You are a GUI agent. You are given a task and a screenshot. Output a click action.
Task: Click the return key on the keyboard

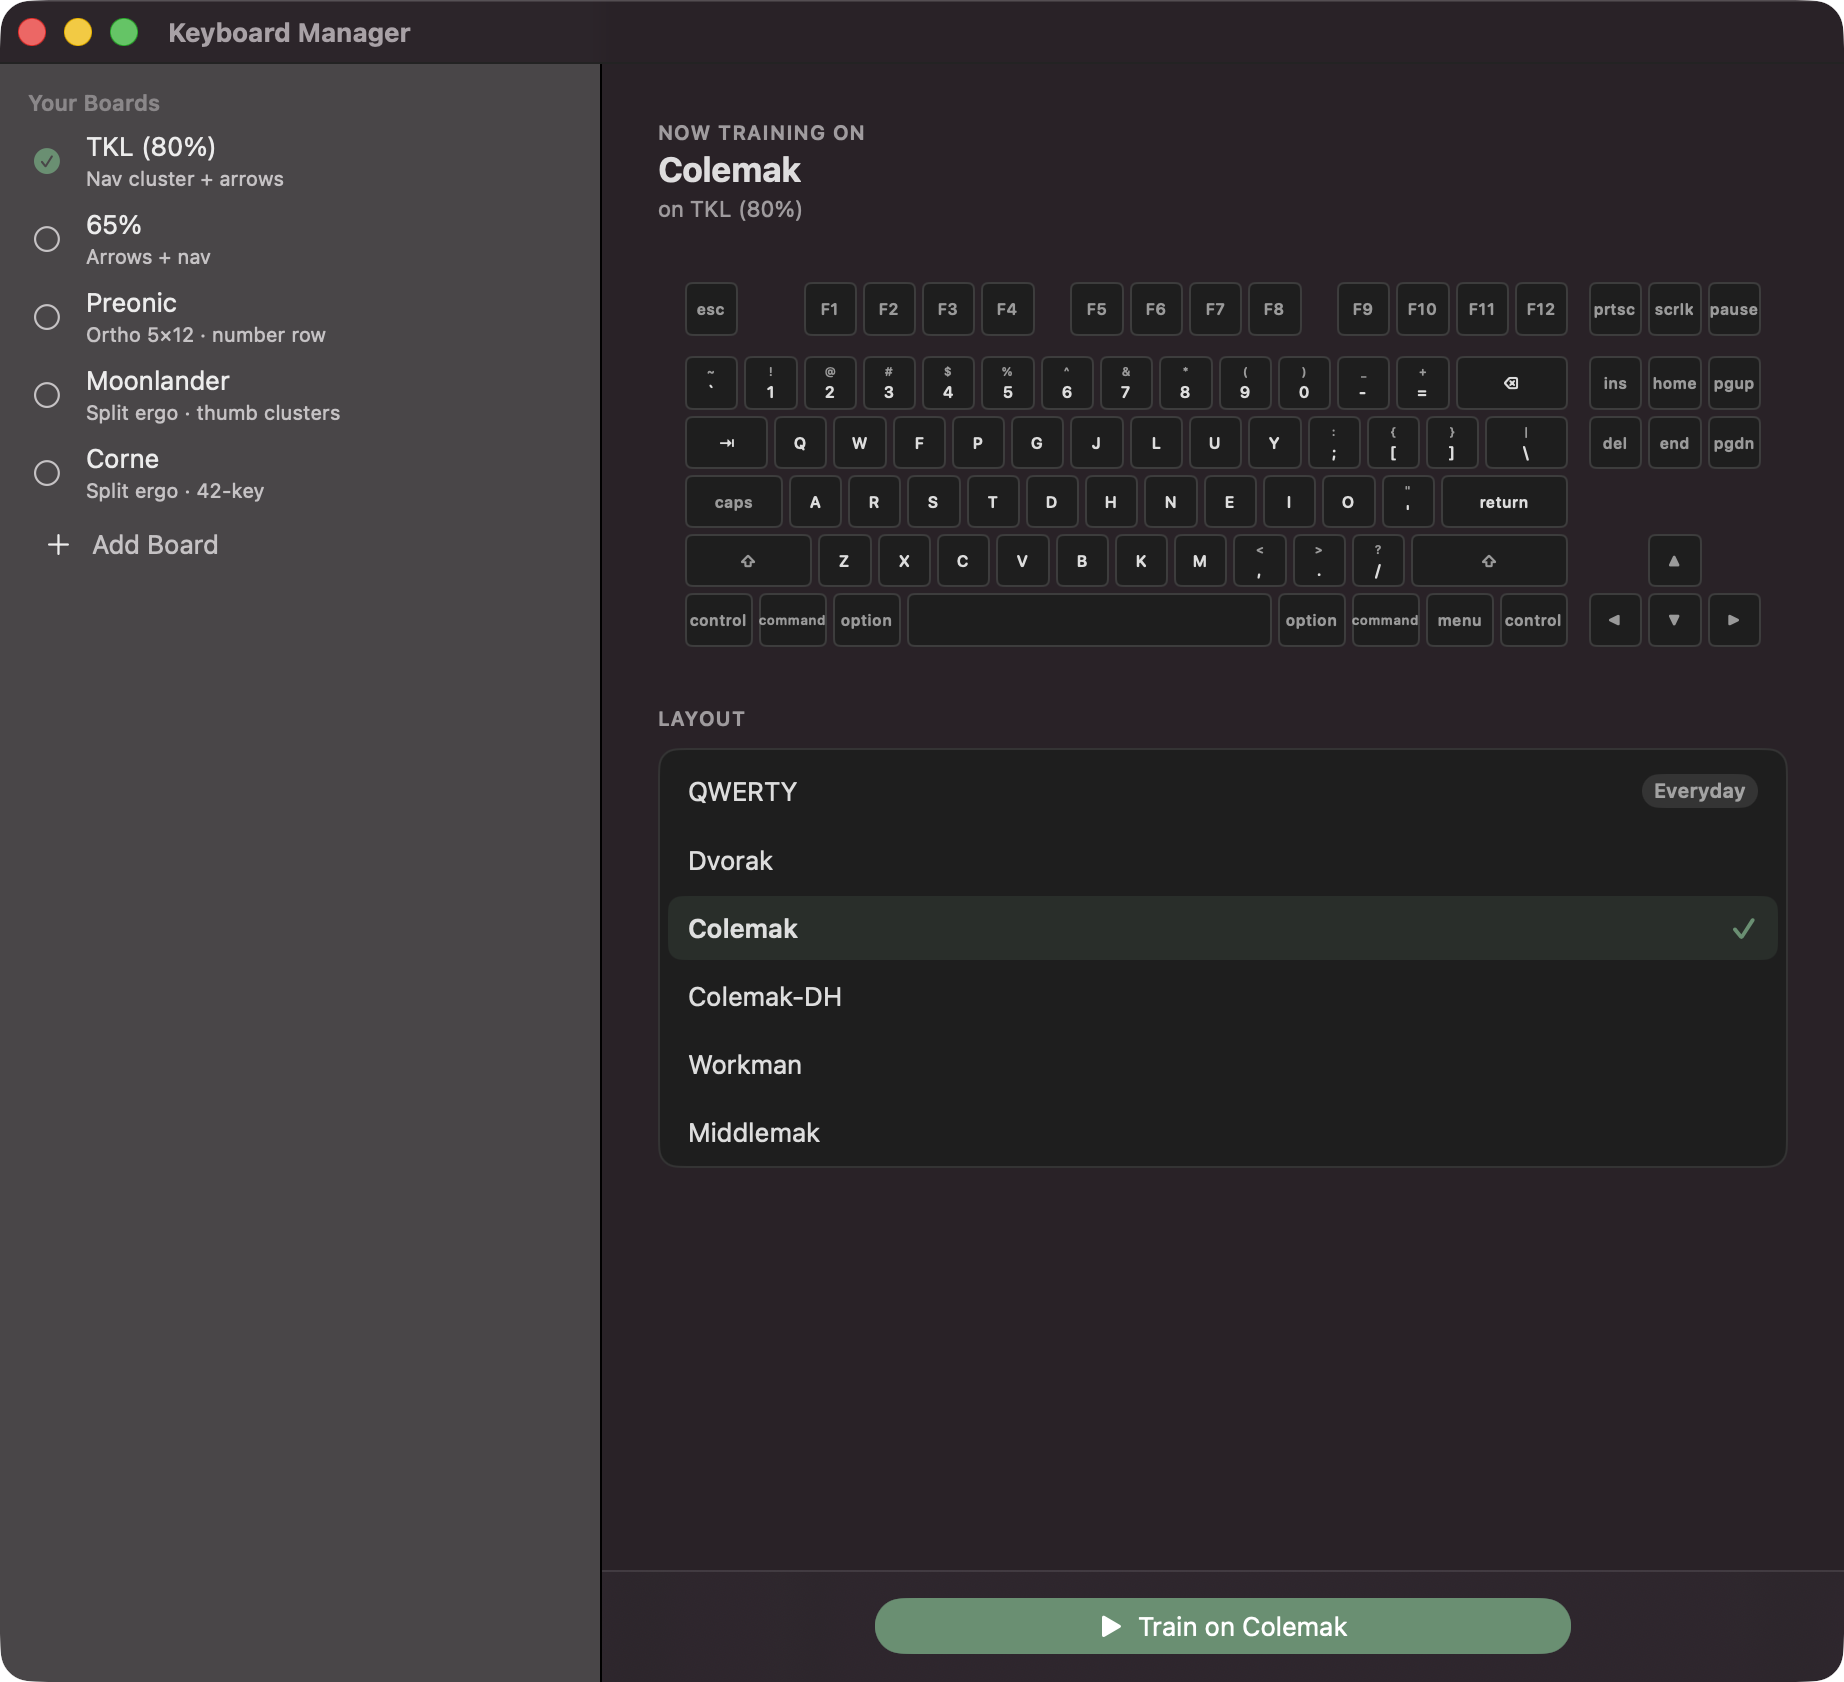tap(1504, 502)
